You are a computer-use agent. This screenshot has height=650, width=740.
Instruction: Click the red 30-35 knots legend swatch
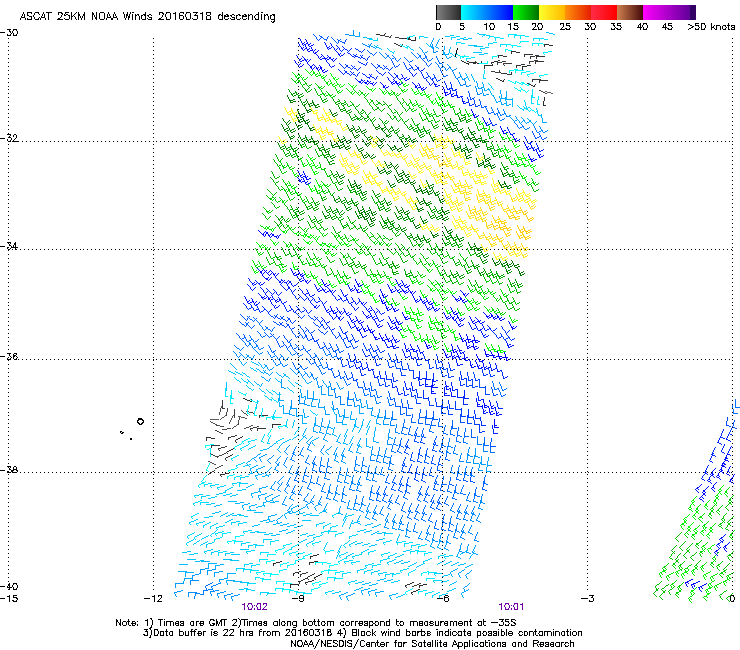coord(604,12)
